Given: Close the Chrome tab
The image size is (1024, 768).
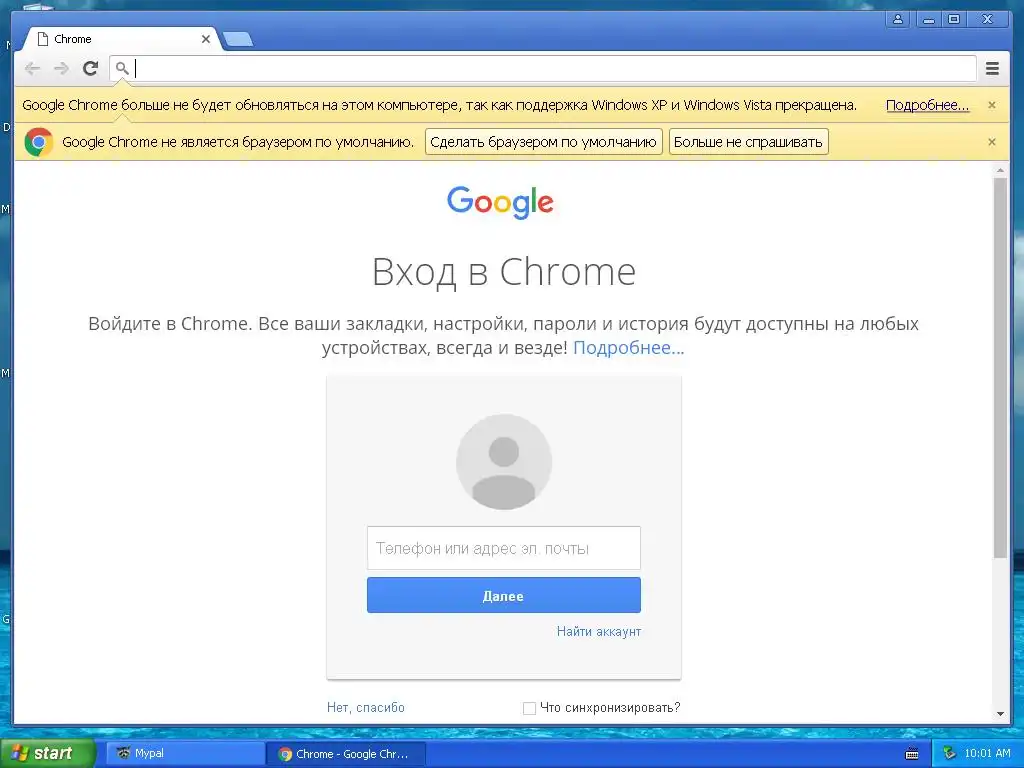Looking at the screenshot, I should point(206,39).
